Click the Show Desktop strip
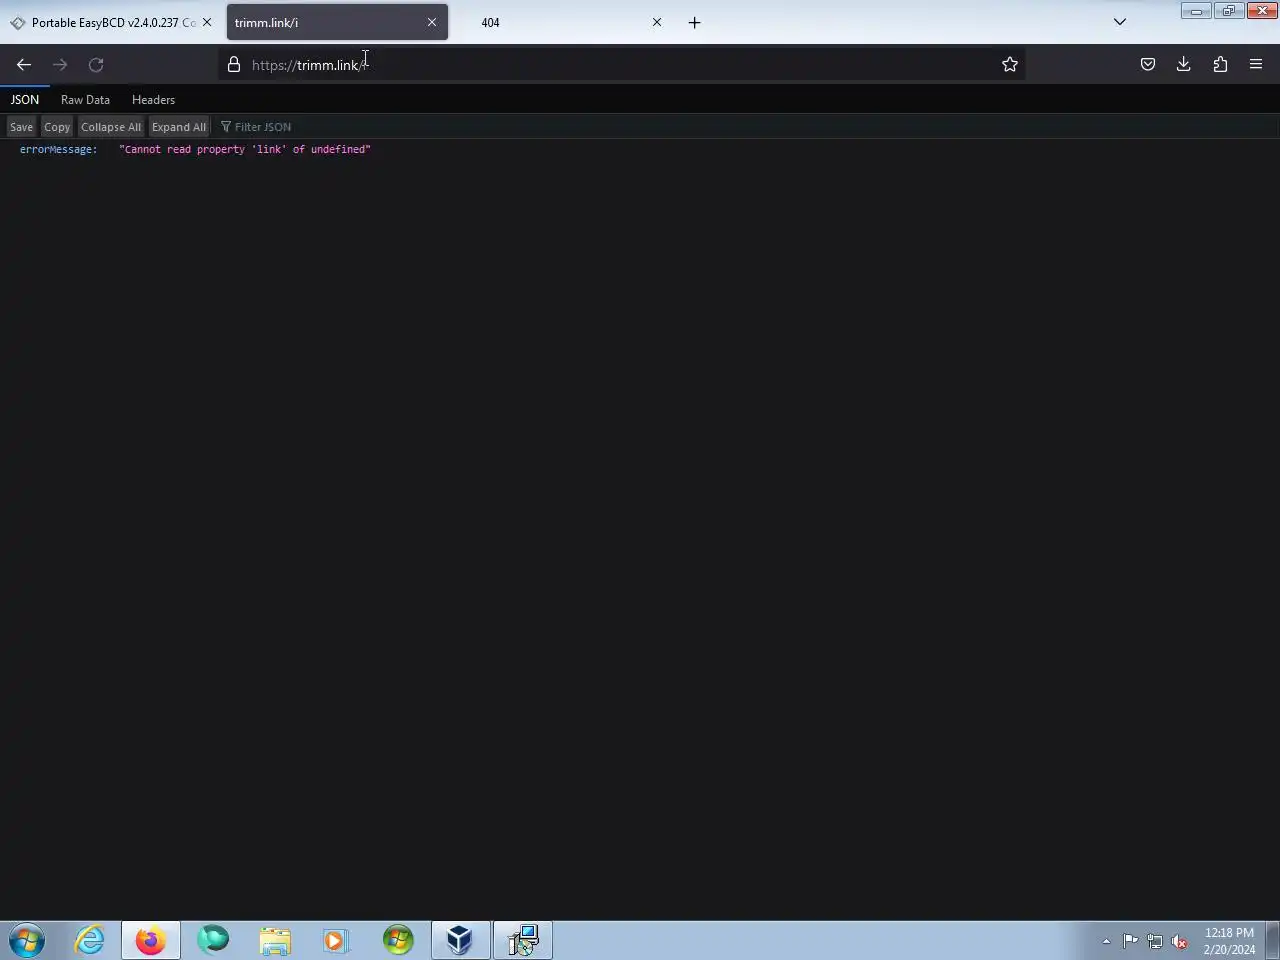This screenshot has height=960, width=1280. pos(1273,940)
